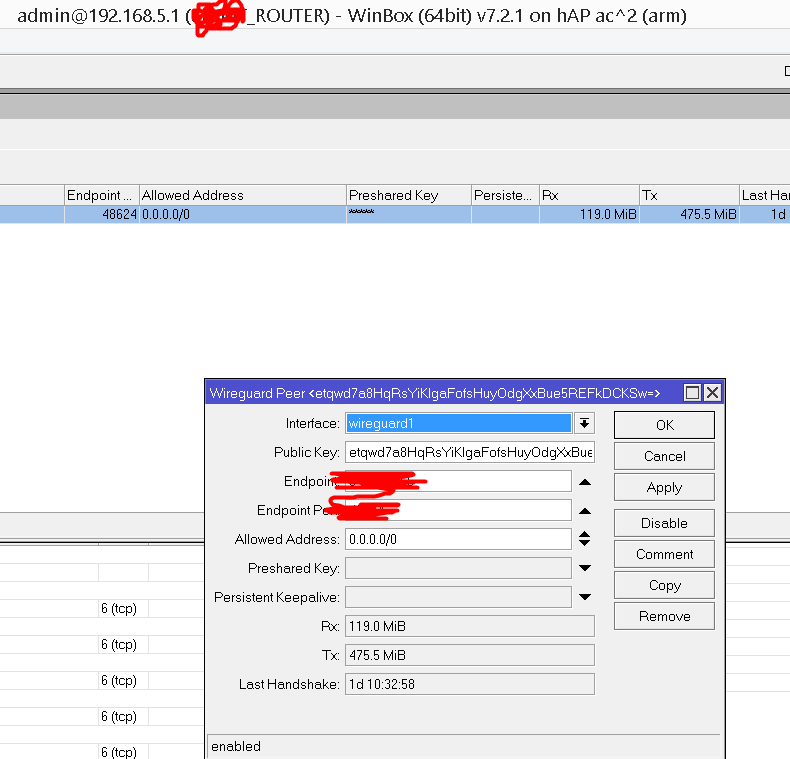Screen dimensions: 790x759
Task: Apply the Wireguard peer settings
Action: coord(664,487)
